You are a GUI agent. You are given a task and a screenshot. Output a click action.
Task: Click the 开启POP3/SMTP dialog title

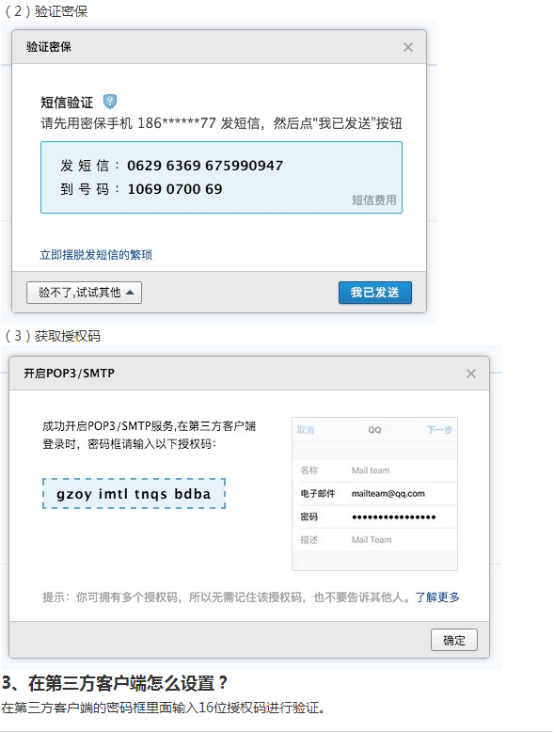[69, 373]
